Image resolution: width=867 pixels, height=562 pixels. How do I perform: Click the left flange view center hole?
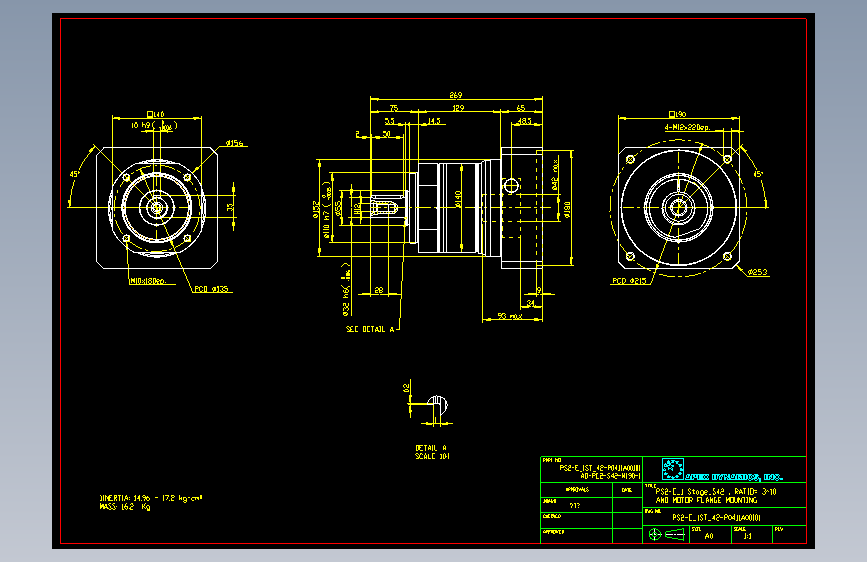click(x=156, y=208)
